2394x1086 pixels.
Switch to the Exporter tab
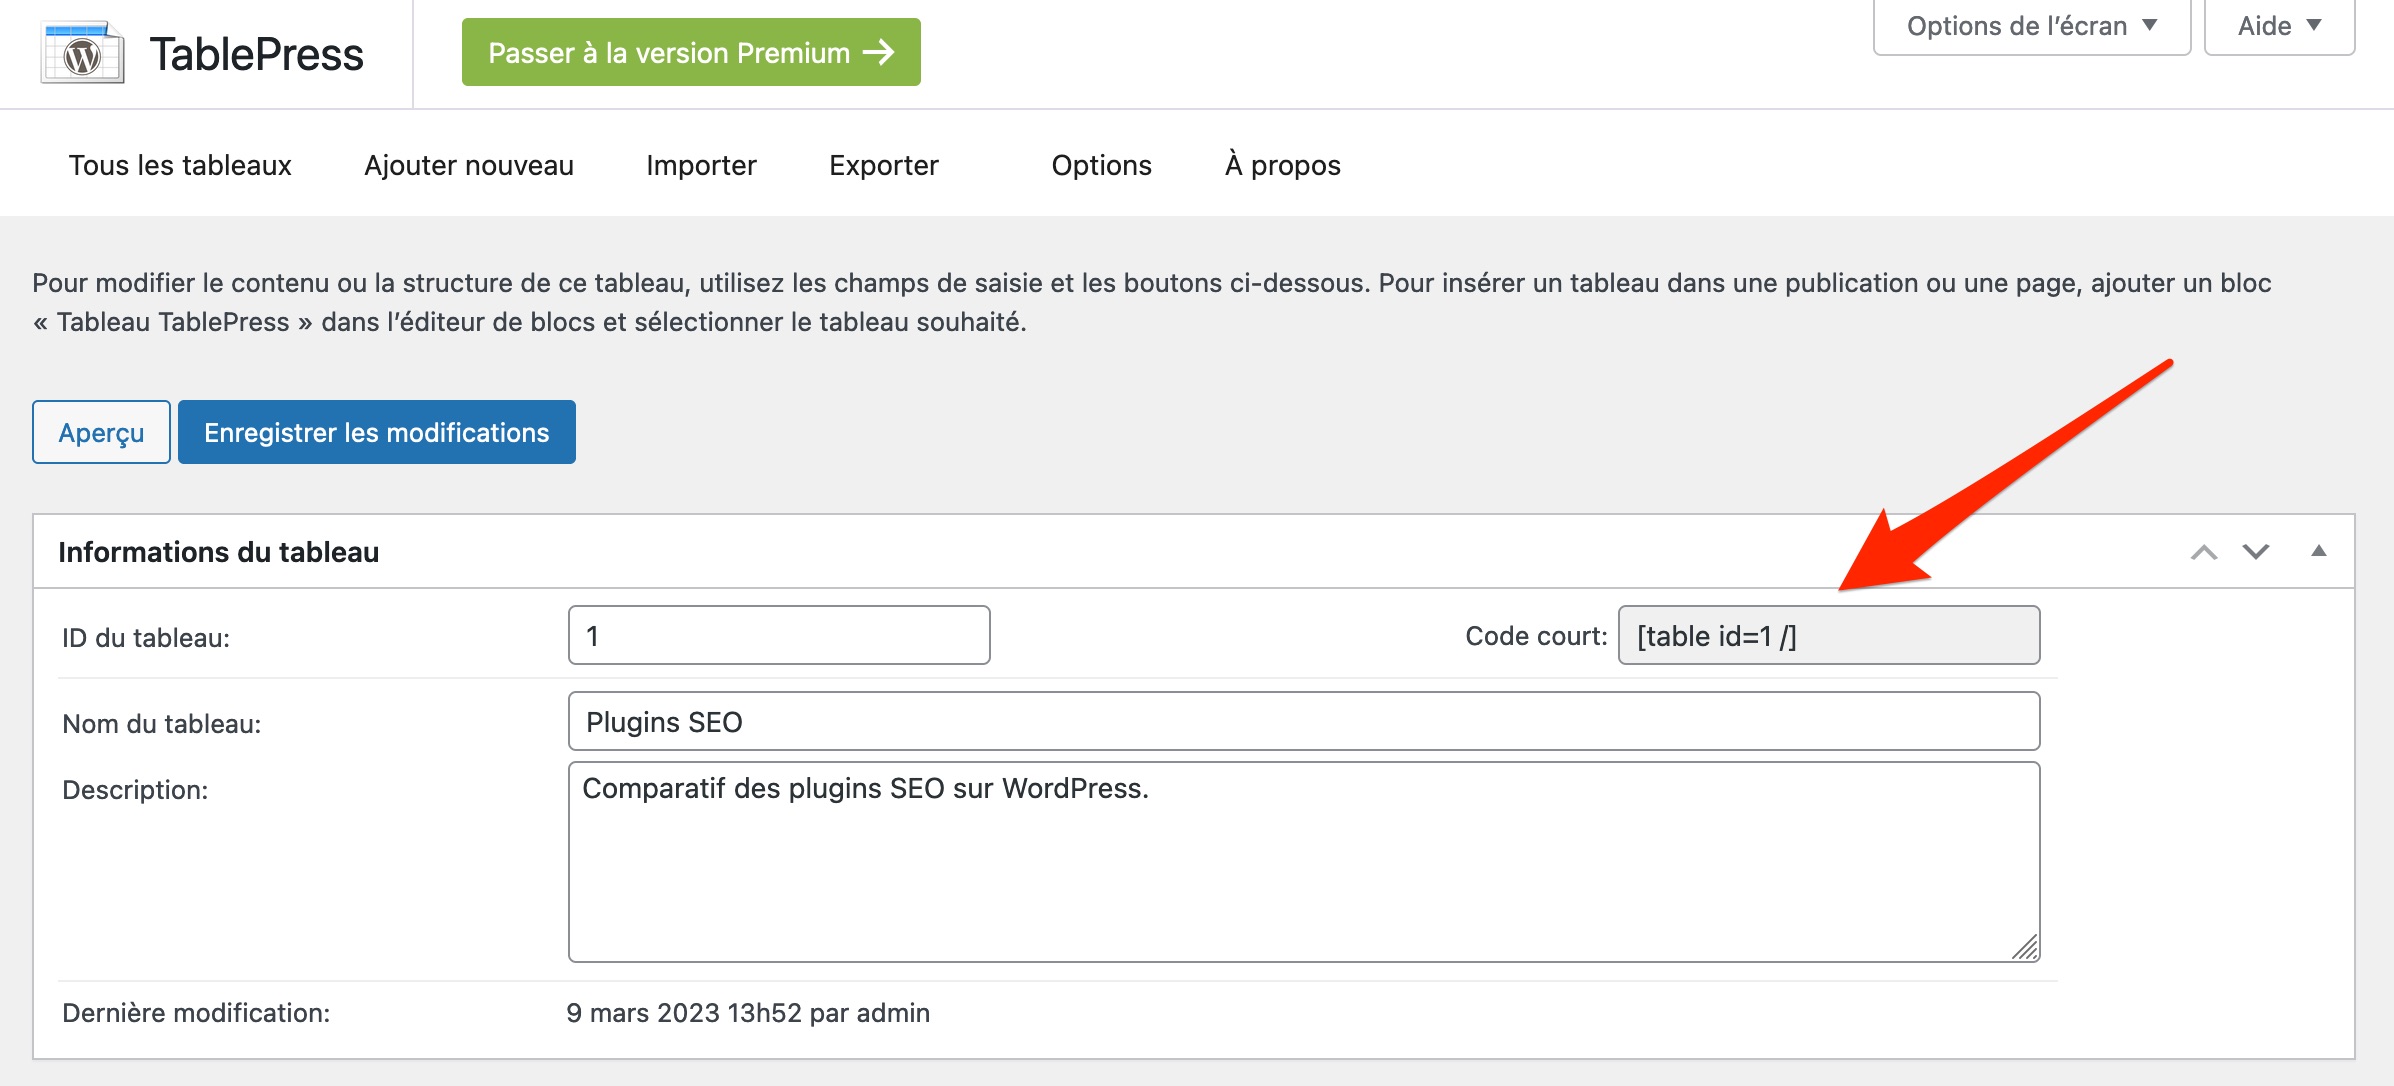884,165
